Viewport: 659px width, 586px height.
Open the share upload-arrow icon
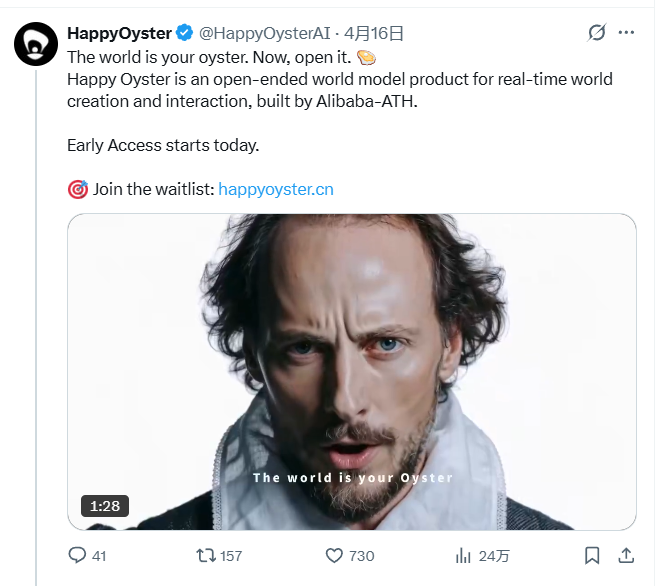coord(627,555)
